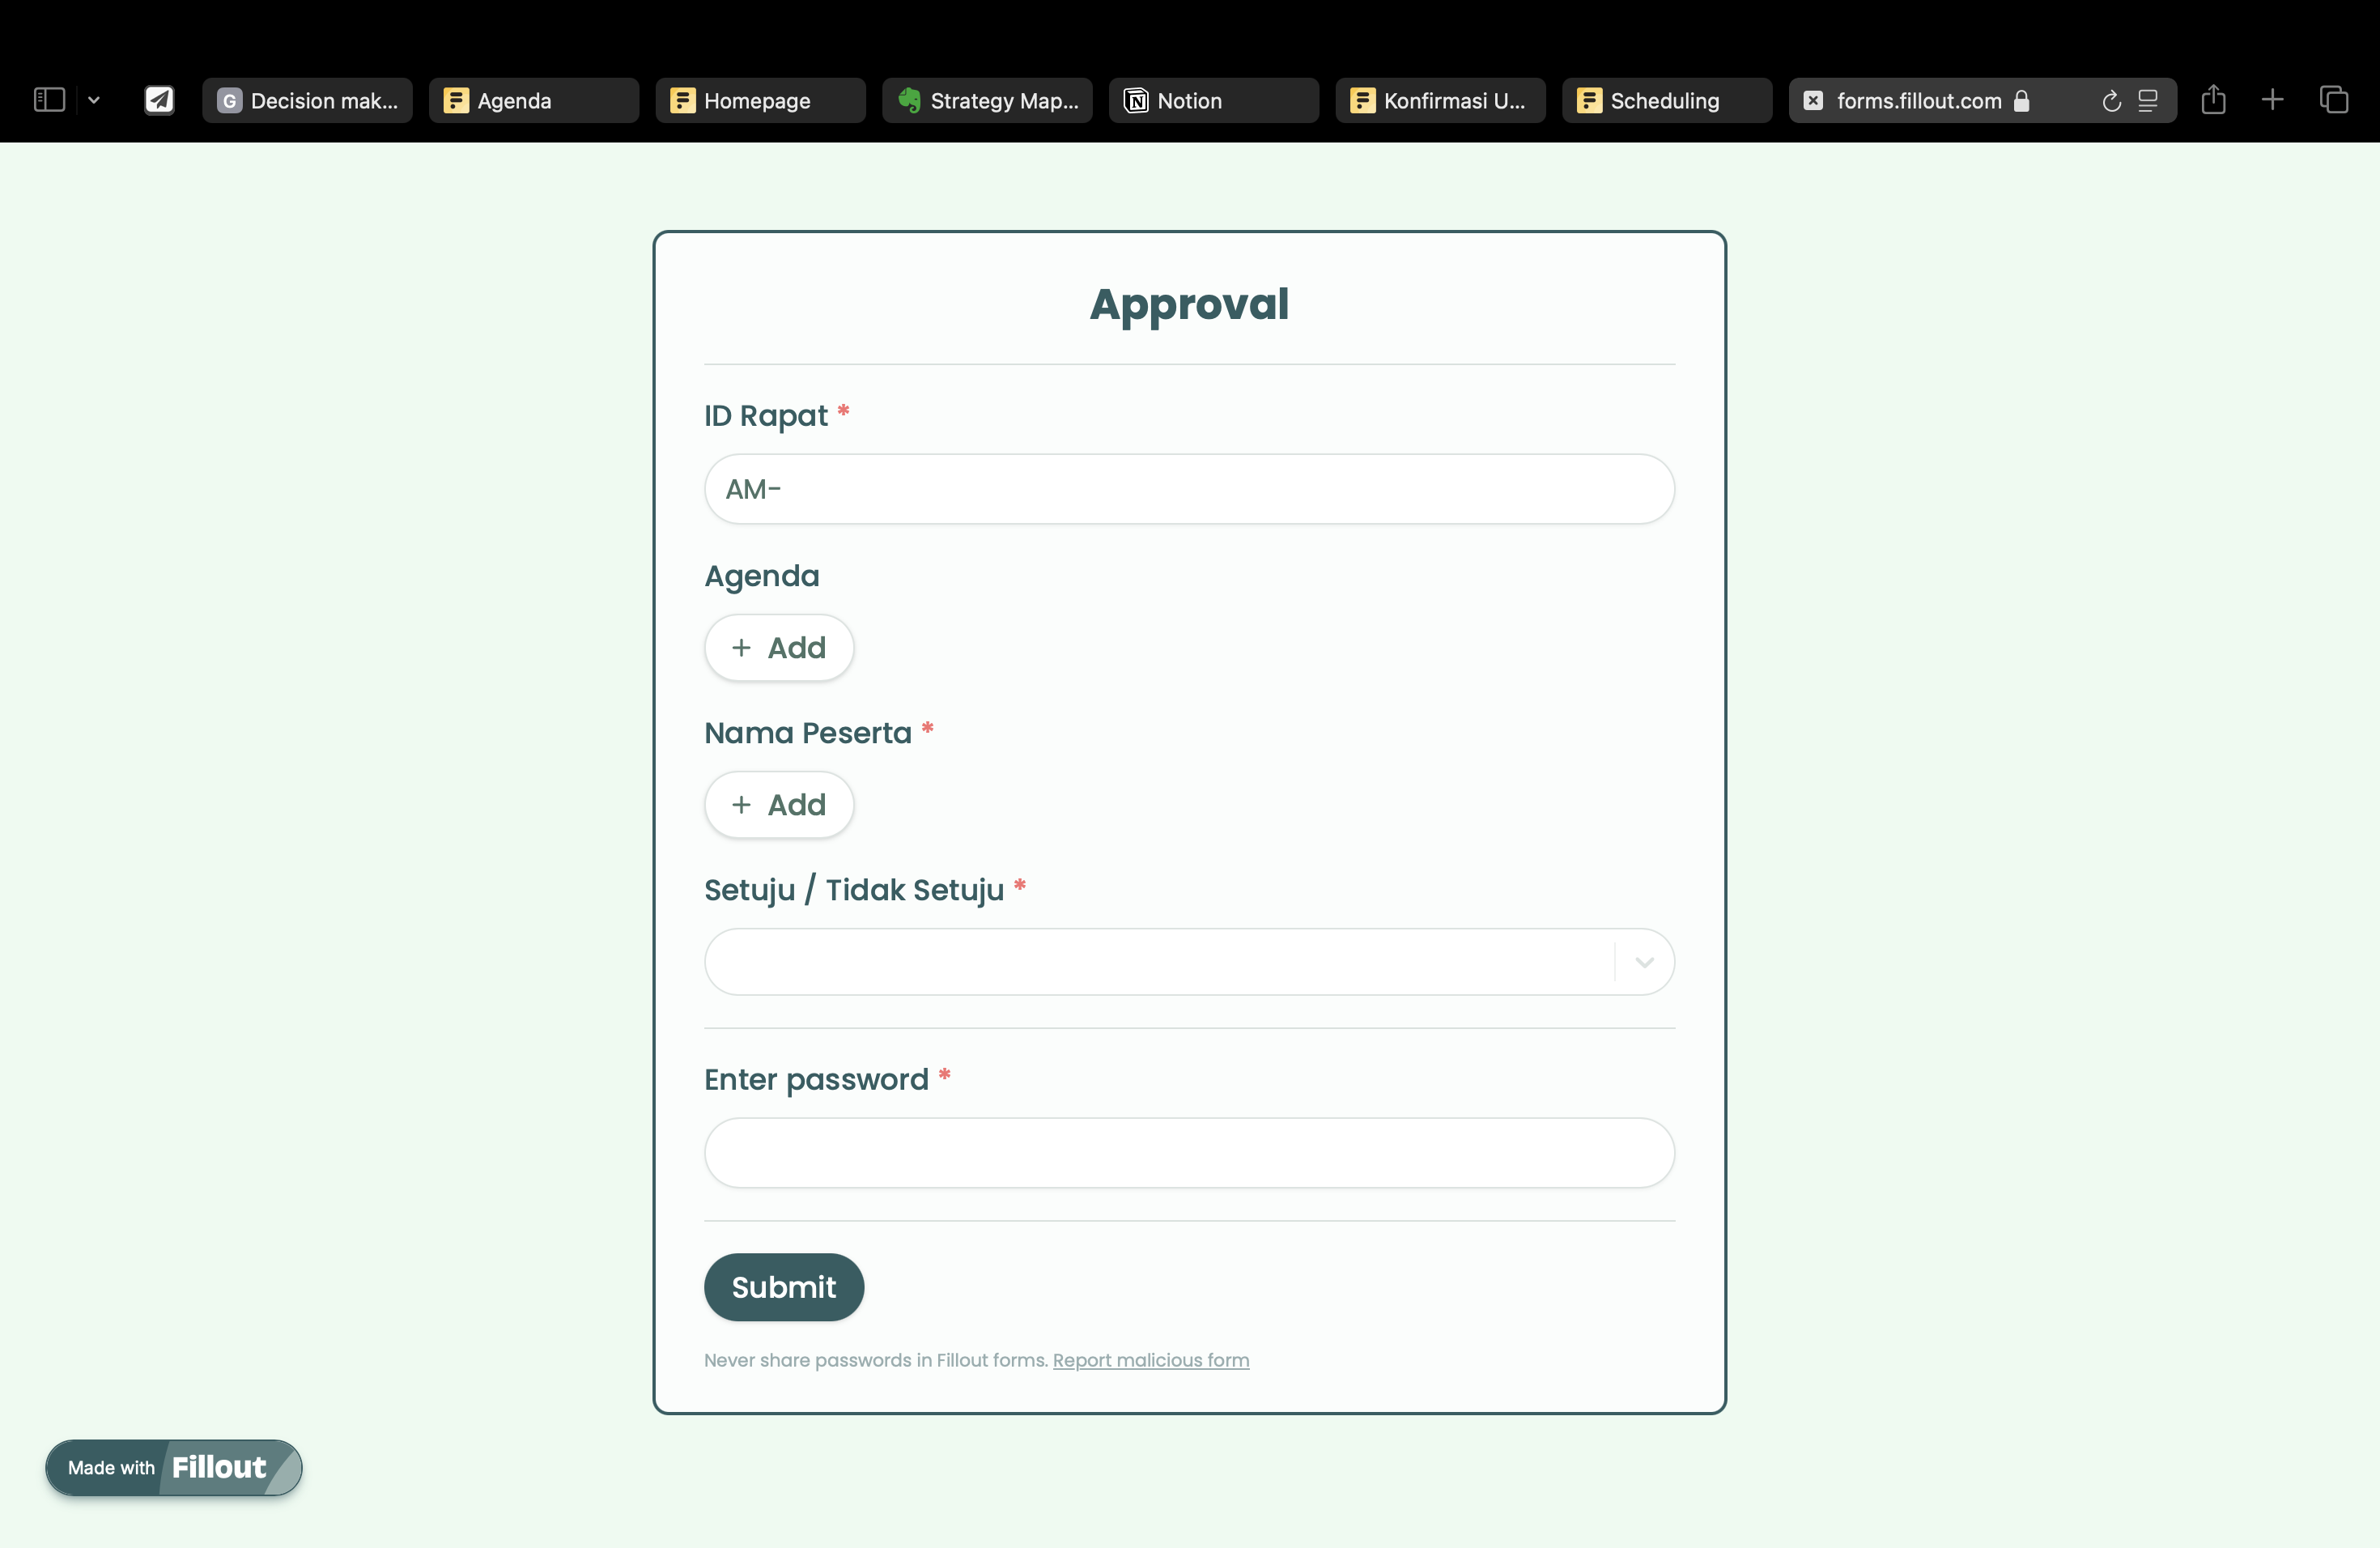Viewport: 2380px width, 1548px height.
Task: Click the yellow icon on Homepage tab
Action: pyautogui.click(x=683, y=100)
